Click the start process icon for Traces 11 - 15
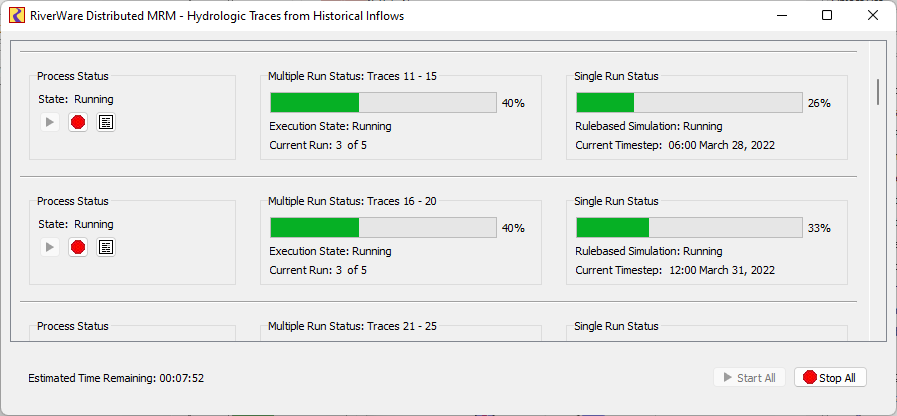897x416 pixels. coord(50,122)
